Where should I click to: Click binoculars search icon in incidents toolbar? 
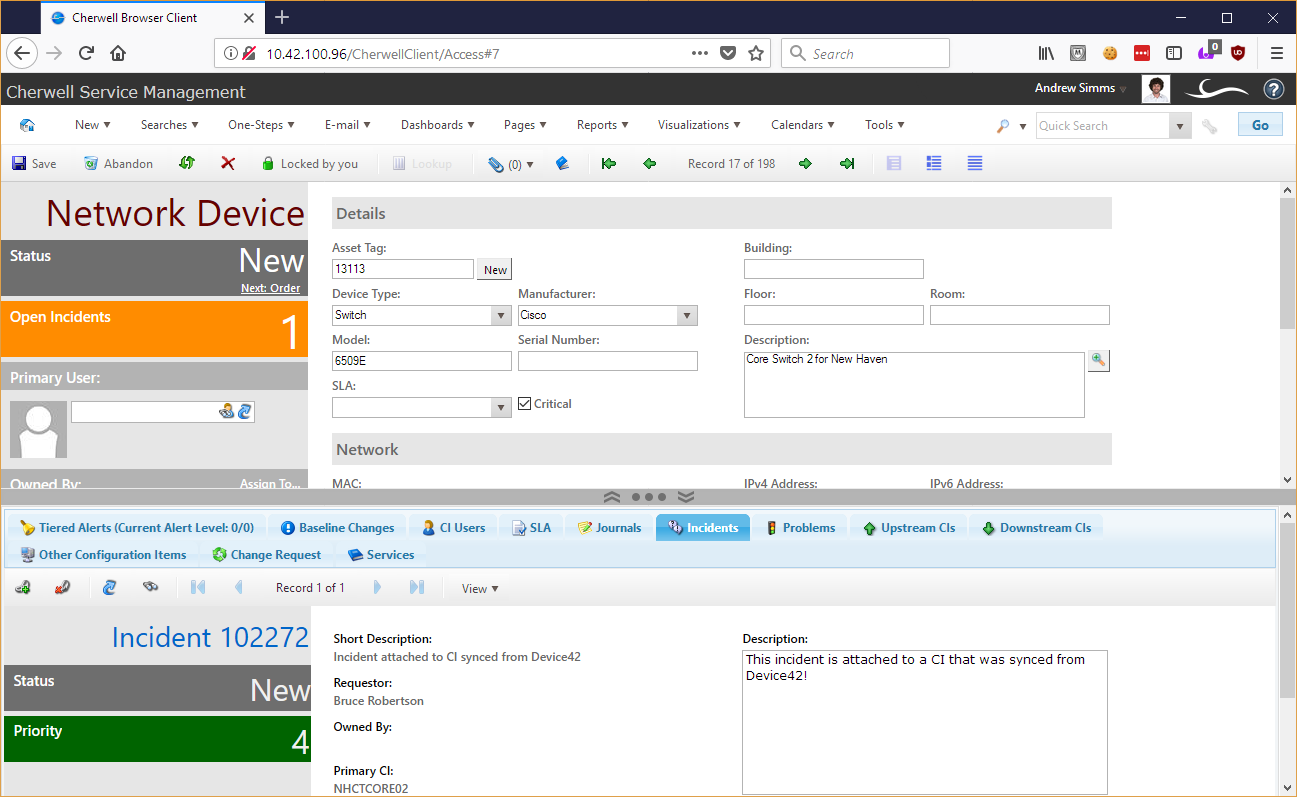coord(151,588)
